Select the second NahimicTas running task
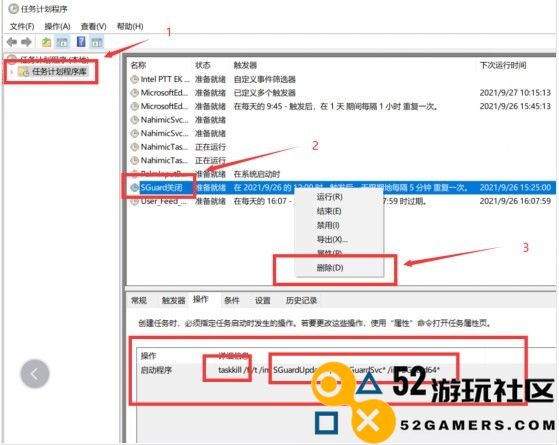This screenshot has height=445, width=559. point(341,160)
